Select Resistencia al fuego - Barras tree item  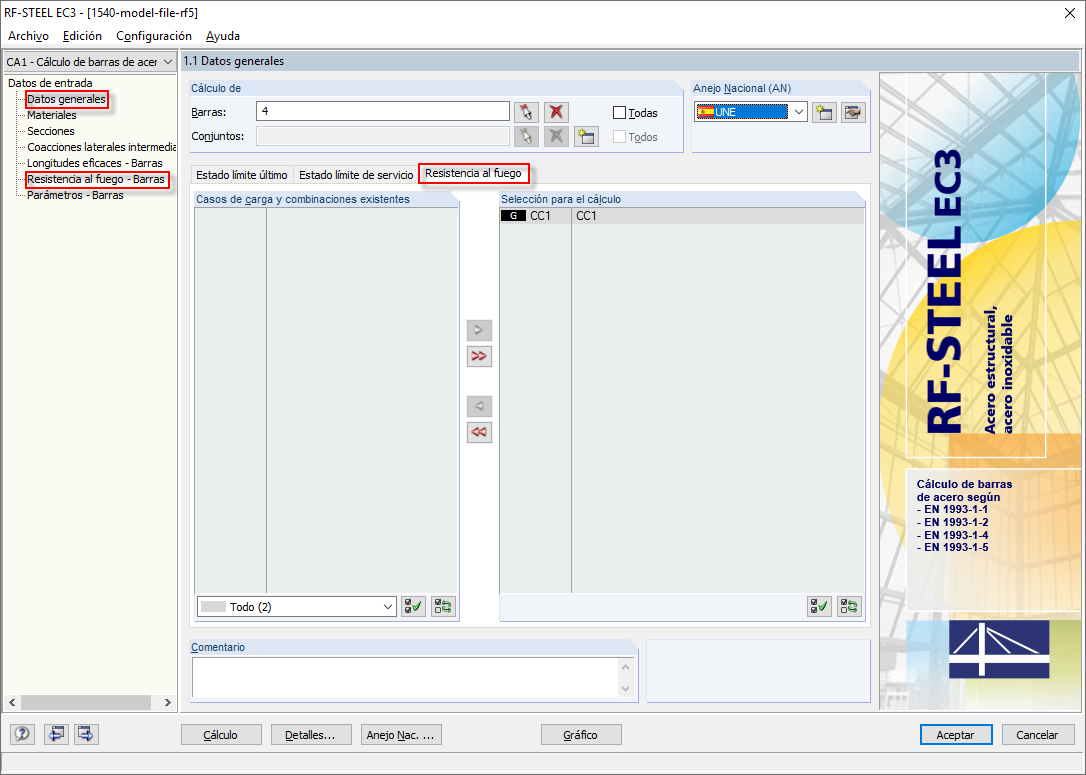pyautogui.click(x=96, y=179)
